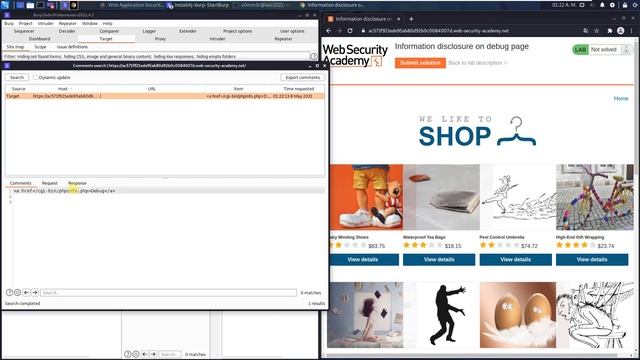Switch to the Comparer tab

(109, 31)
